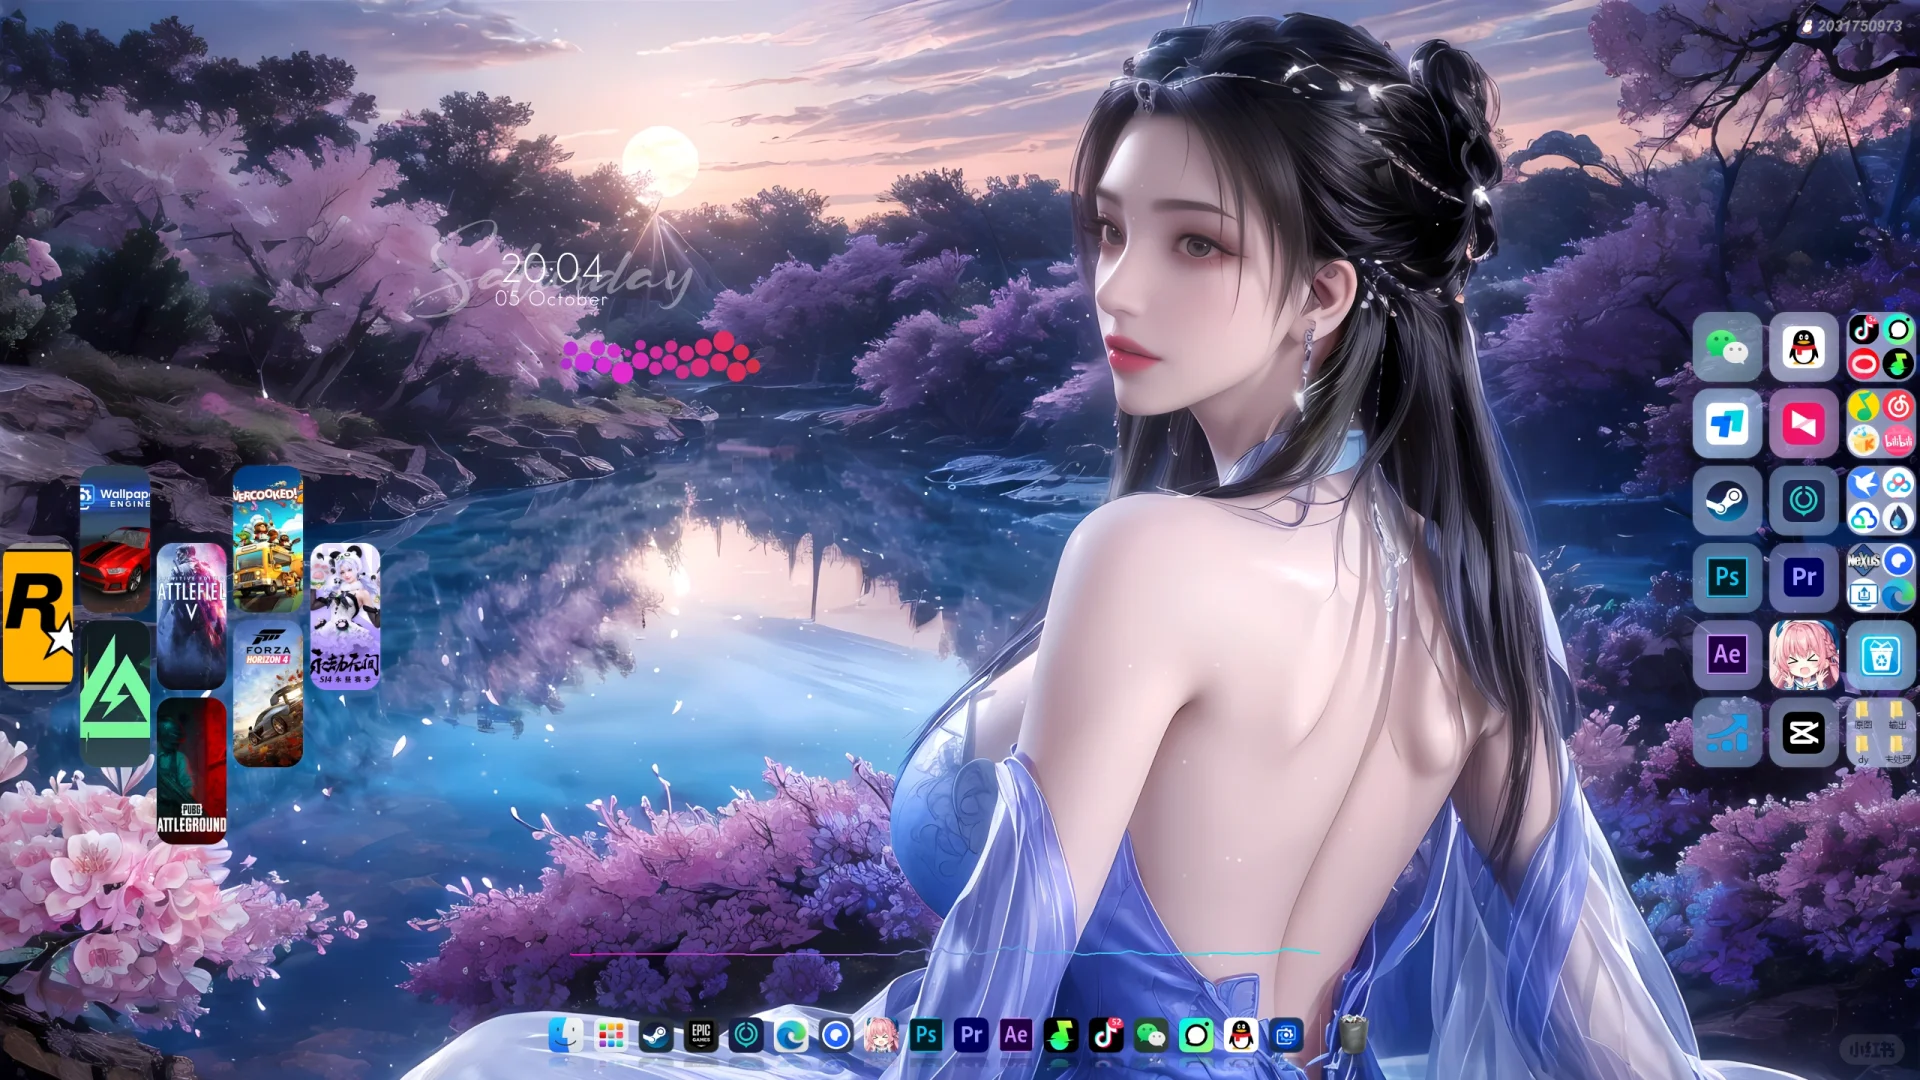
Task: Open WeChat tile in the right icon grid
Action: click(x=1727, y=347)
